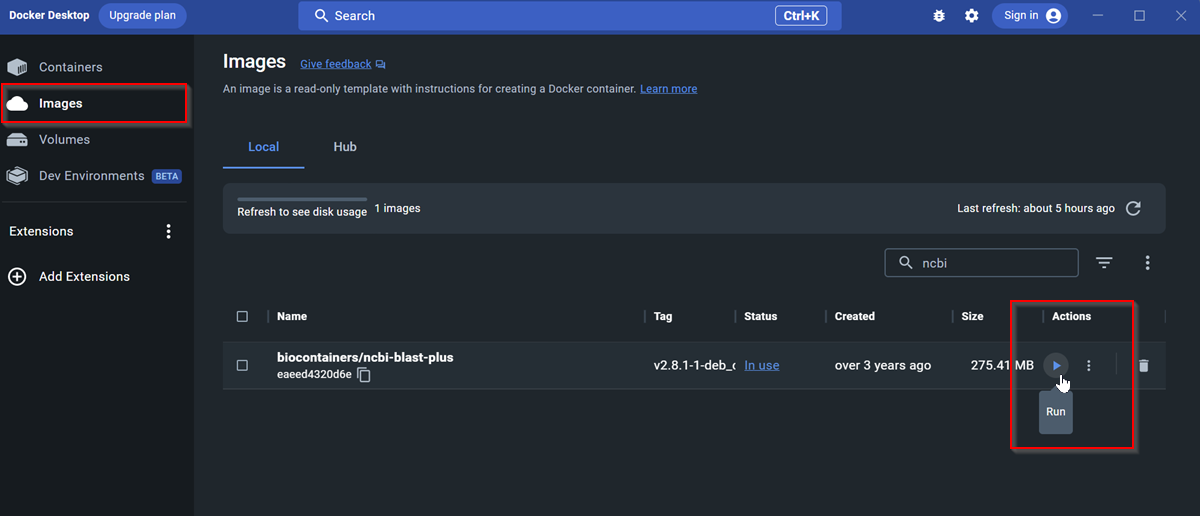The width and height of the screenshot is (1200, 516).
Task: Open the Containers section
Action: (70, 67)
